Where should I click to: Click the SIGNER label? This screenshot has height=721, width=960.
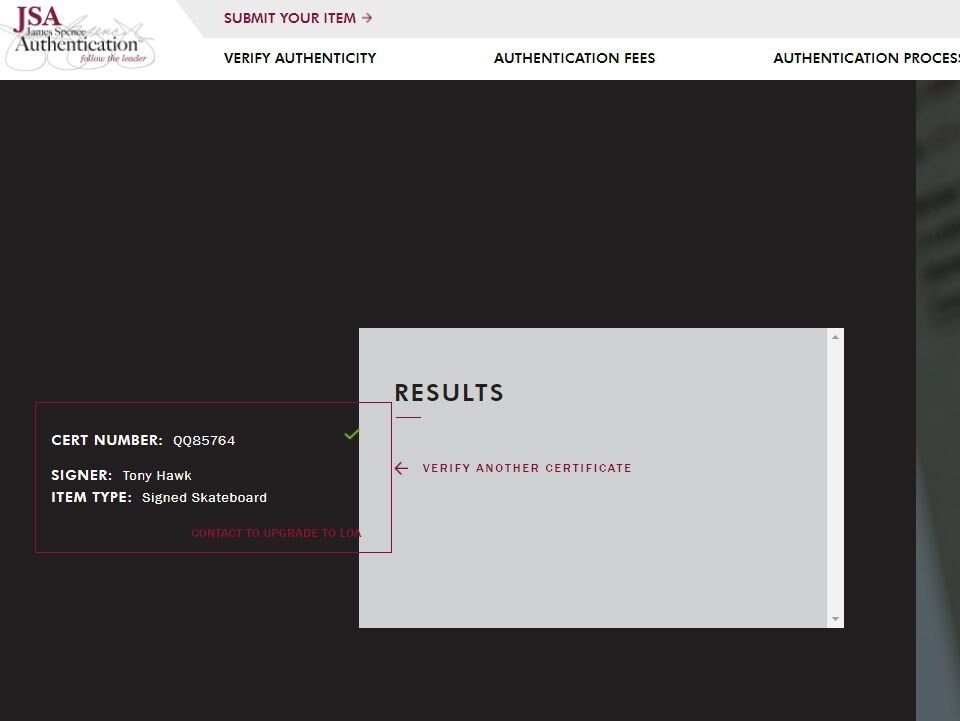81,475
